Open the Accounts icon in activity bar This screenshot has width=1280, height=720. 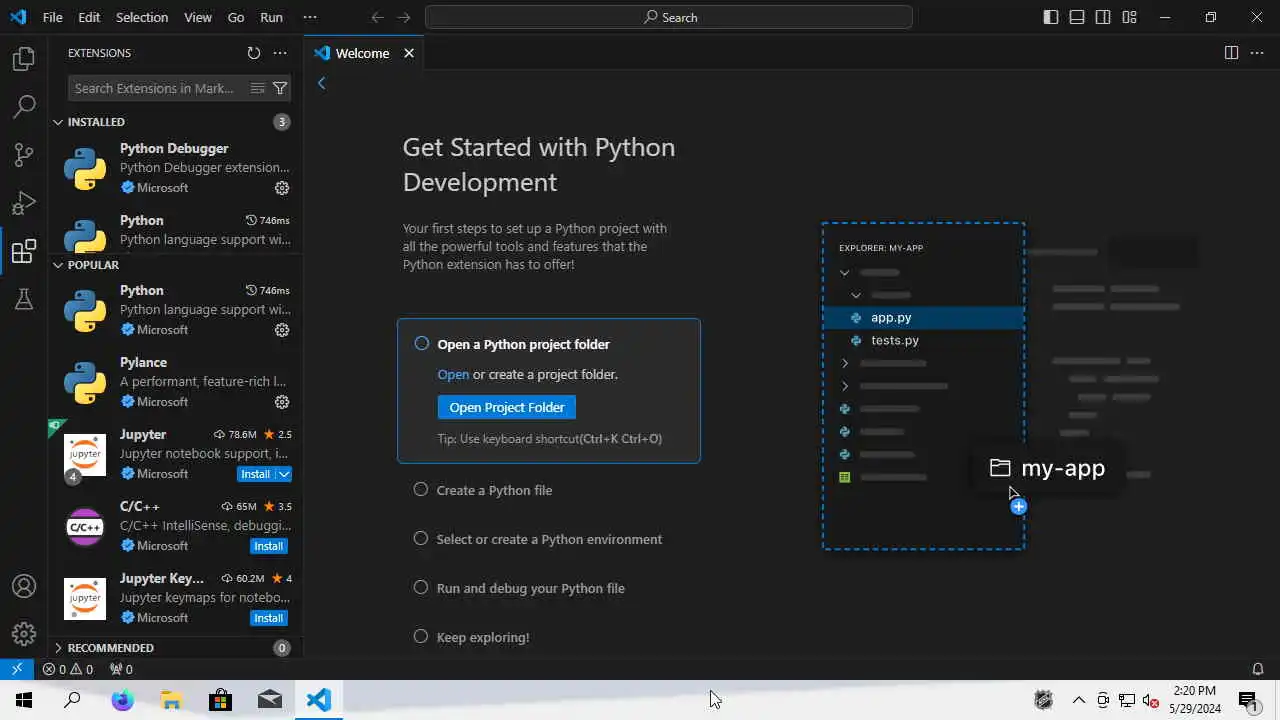pos(24,586)
